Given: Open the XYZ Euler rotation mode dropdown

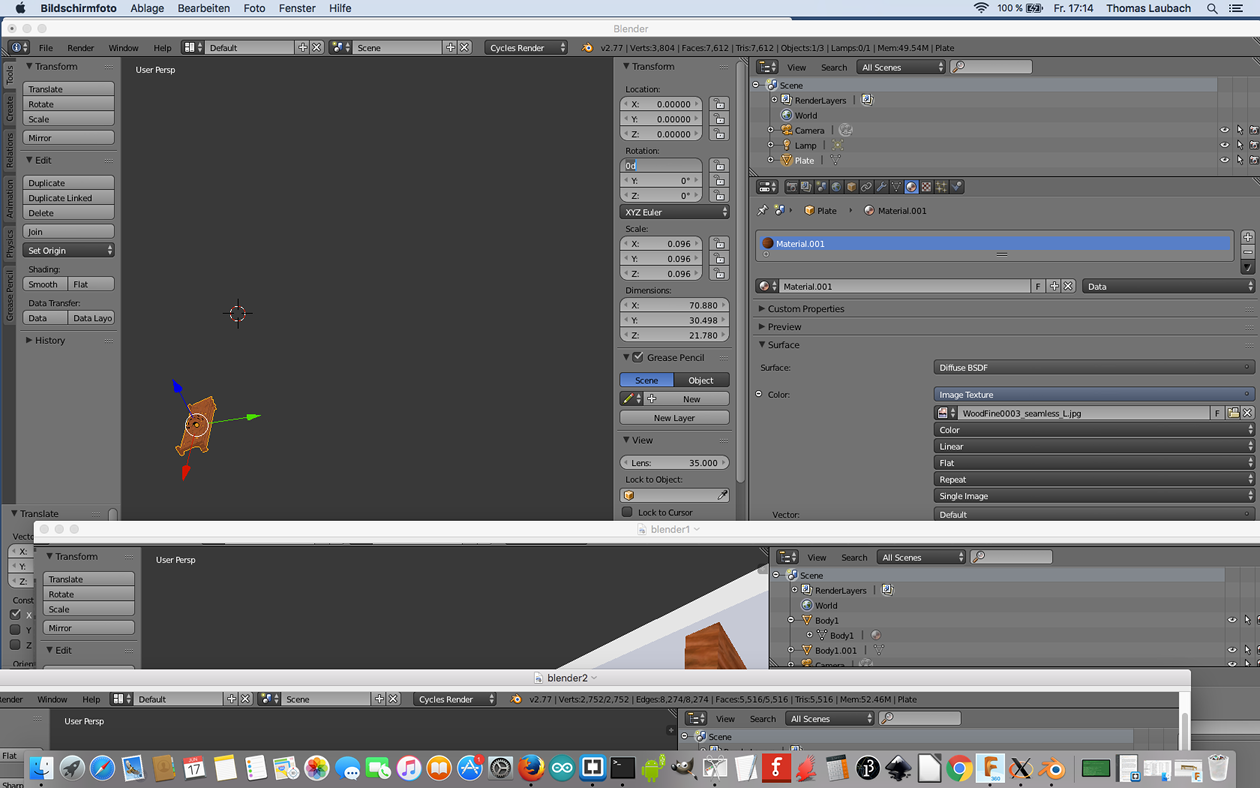Looking at the screenshot, I should 674,212.
